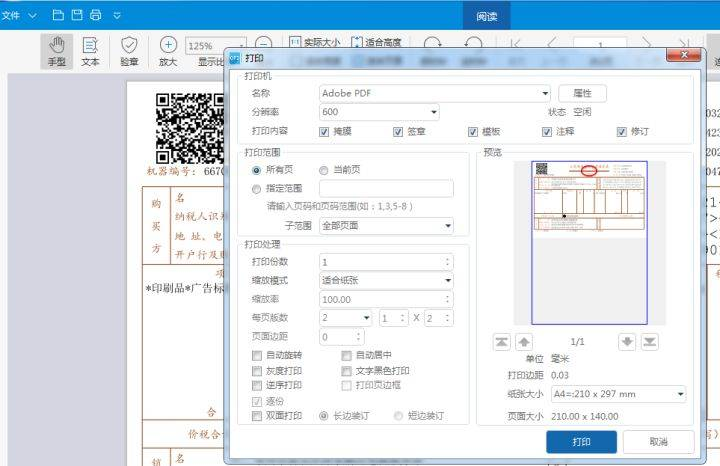Viewport: 720px width, 466px height.
Task: Enable the 文字黑色打印 checkbox
Action: coord(347,371)
